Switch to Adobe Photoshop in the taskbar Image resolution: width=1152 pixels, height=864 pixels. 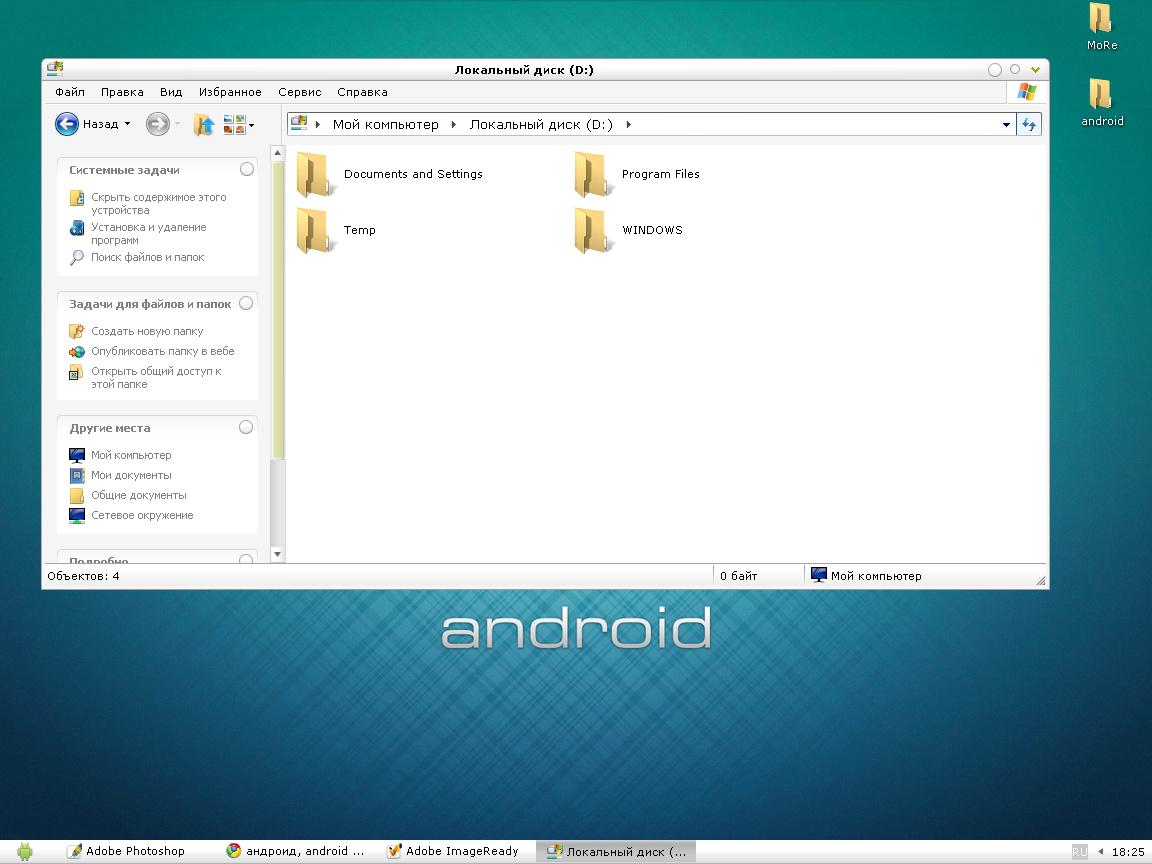point(126,851)
